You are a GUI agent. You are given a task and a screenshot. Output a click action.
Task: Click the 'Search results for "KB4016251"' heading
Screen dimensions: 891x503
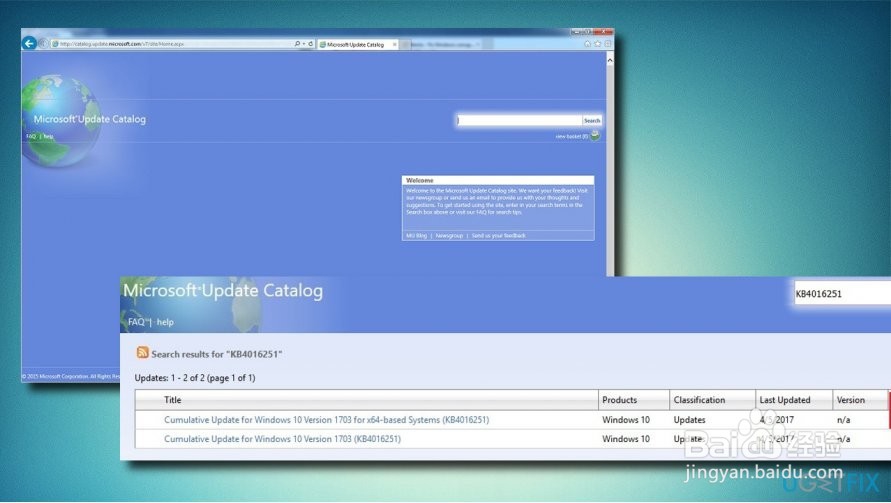(x=216, y=354)
